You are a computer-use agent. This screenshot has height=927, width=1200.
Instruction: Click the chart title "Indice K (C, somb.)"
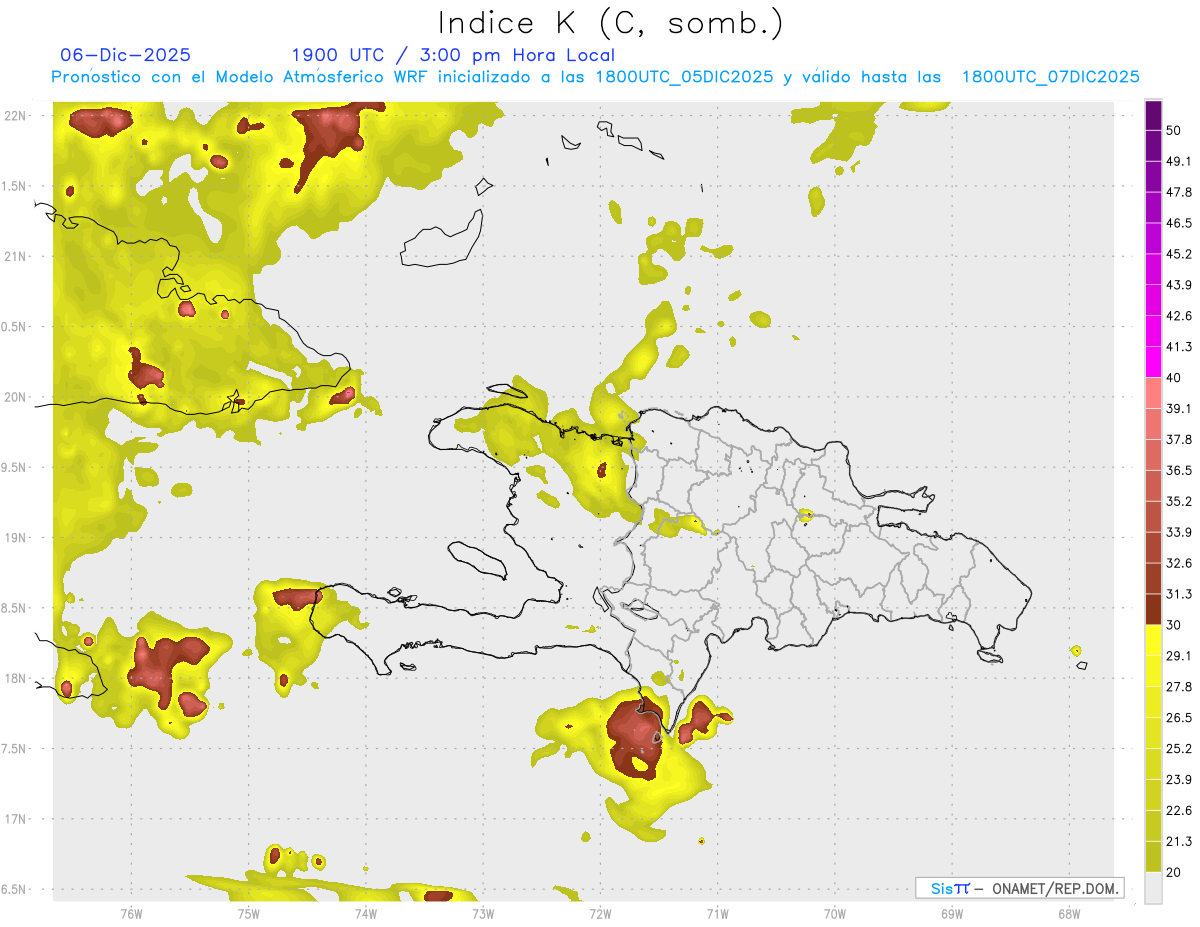[x=610, y=23]
